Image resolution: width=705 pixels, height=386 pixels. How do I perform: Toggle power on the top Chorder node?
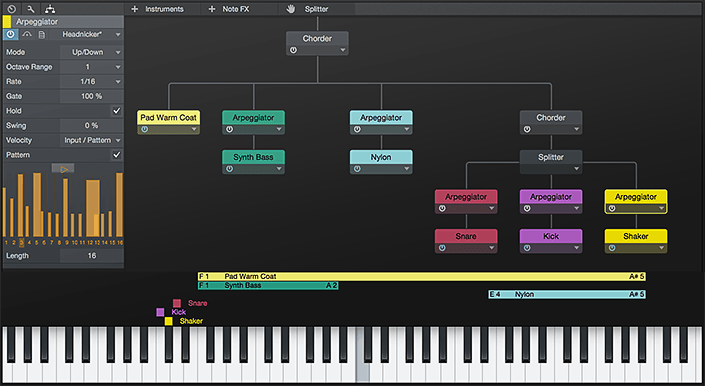click(293, 50)
